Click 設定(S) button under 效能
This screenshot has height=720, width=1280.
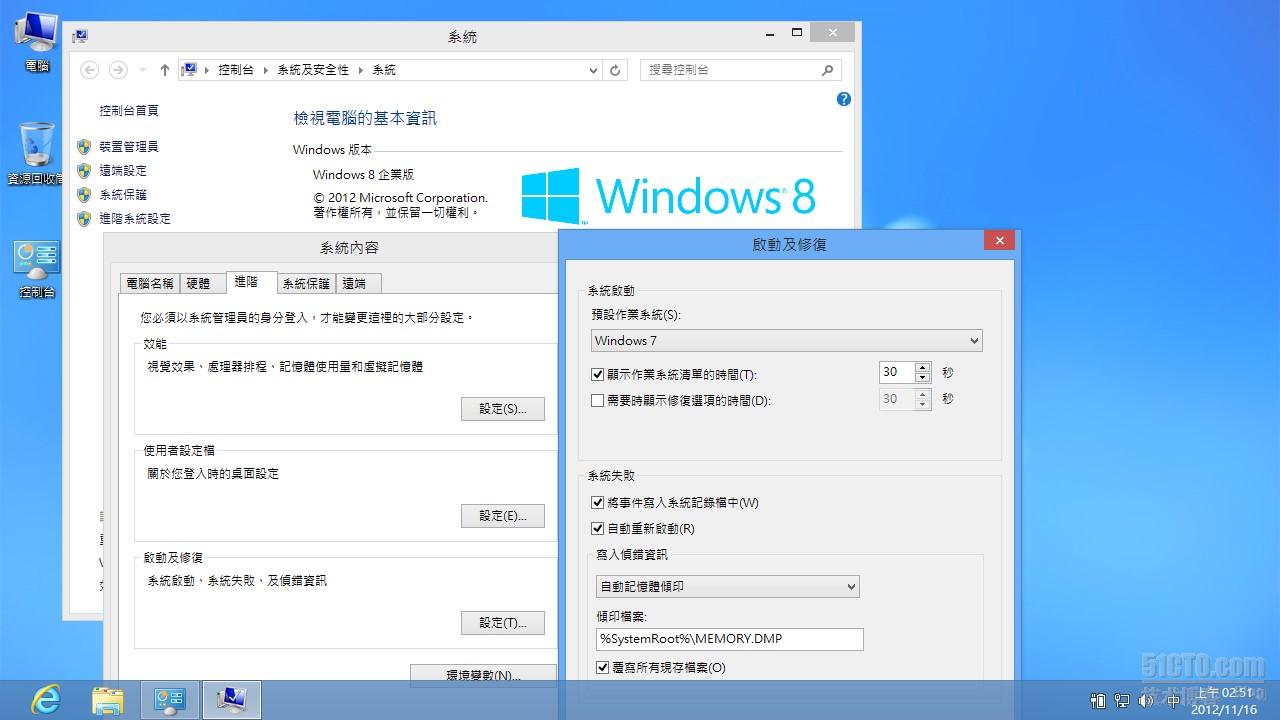(503, 409)
